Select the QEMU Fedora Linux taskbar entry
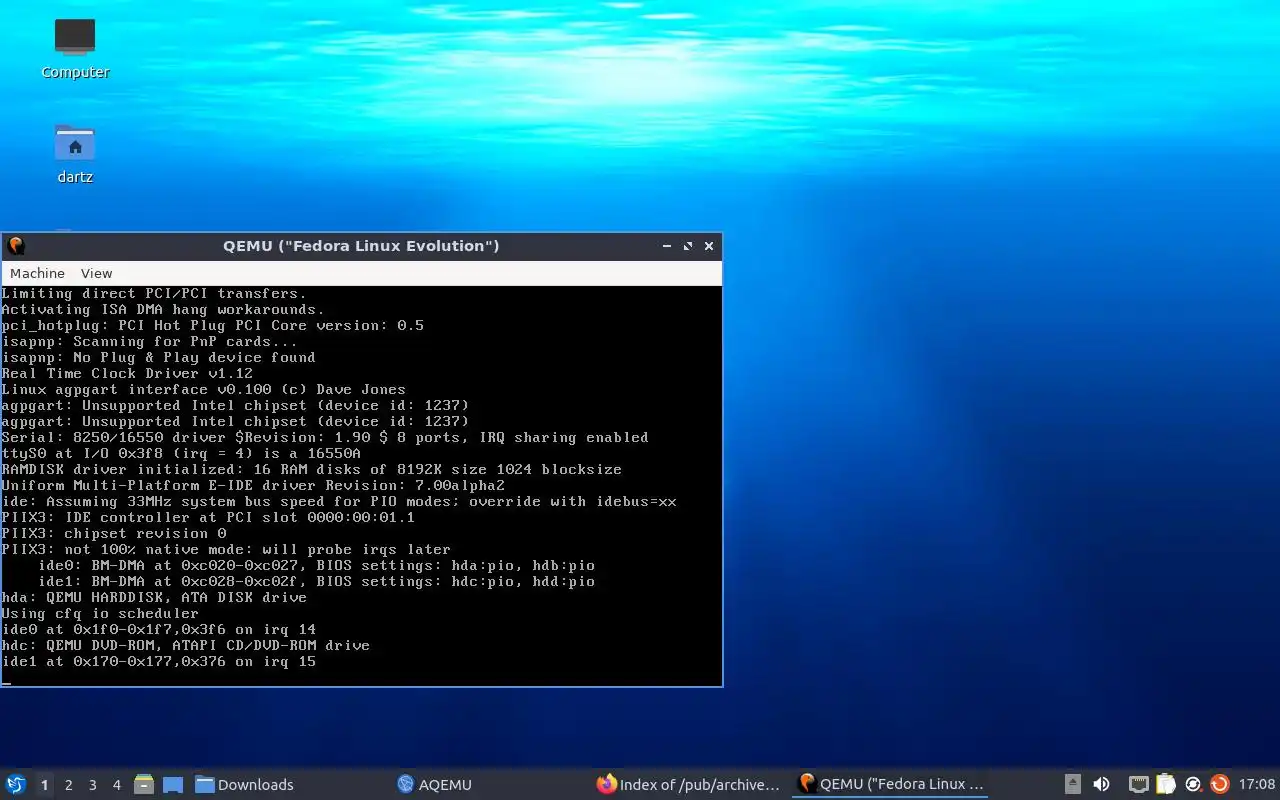The height and width of the screenshot is (800, 1280). (x=890, y=785)
